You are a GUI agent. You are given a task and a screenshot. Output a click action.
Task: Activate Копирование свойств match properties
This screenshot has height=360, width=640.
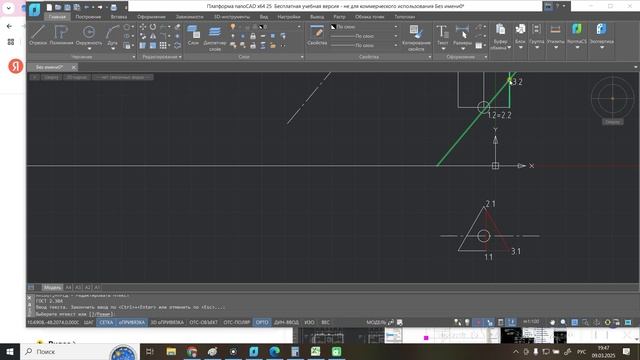click(x=416, y=38)
